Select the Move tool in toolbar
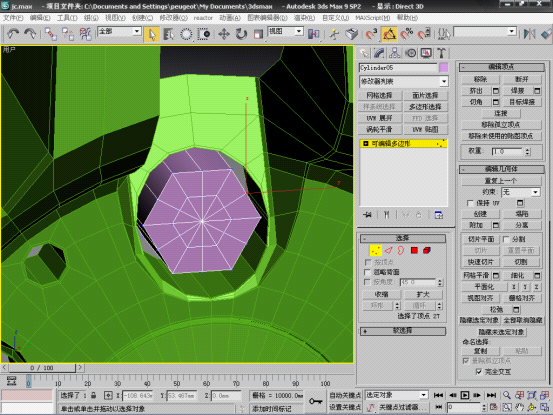 coord(224,34)
